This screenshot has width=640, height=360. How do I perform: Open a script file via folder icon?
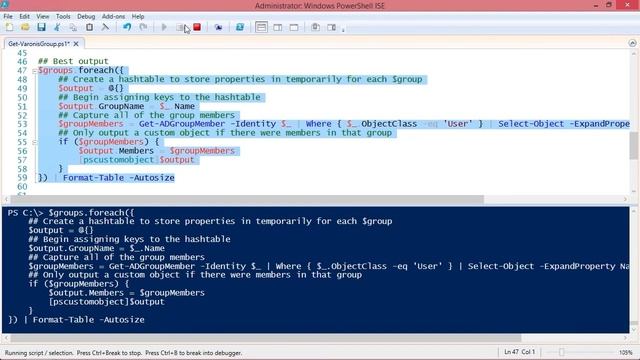click(25, 27)
